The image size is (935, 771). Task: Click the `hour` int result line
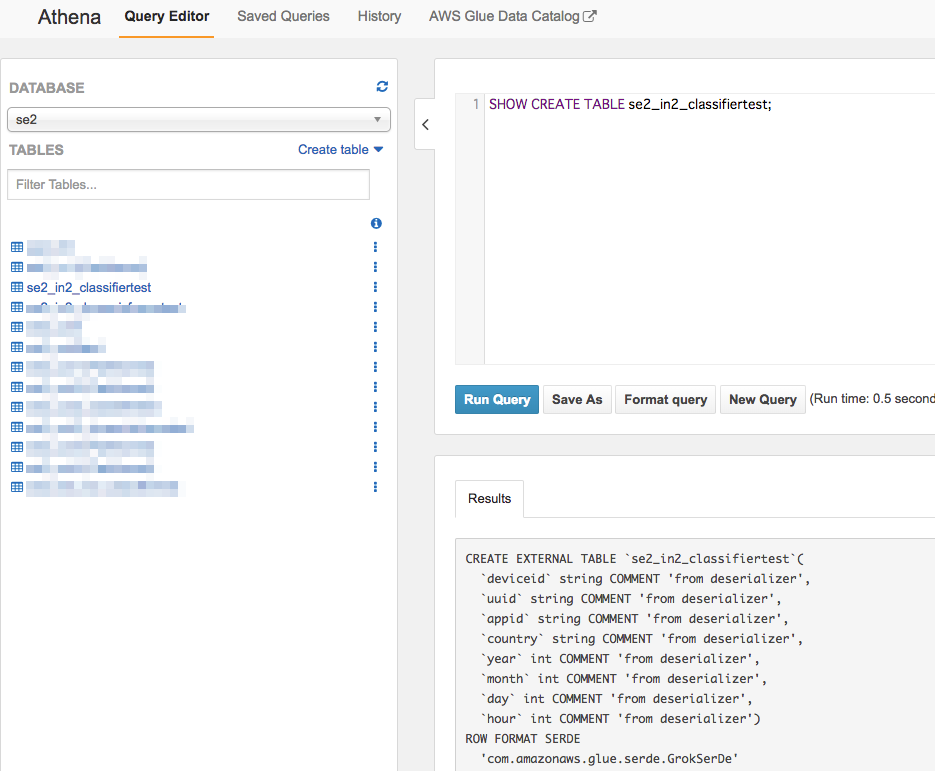click(x=620, y=719)
